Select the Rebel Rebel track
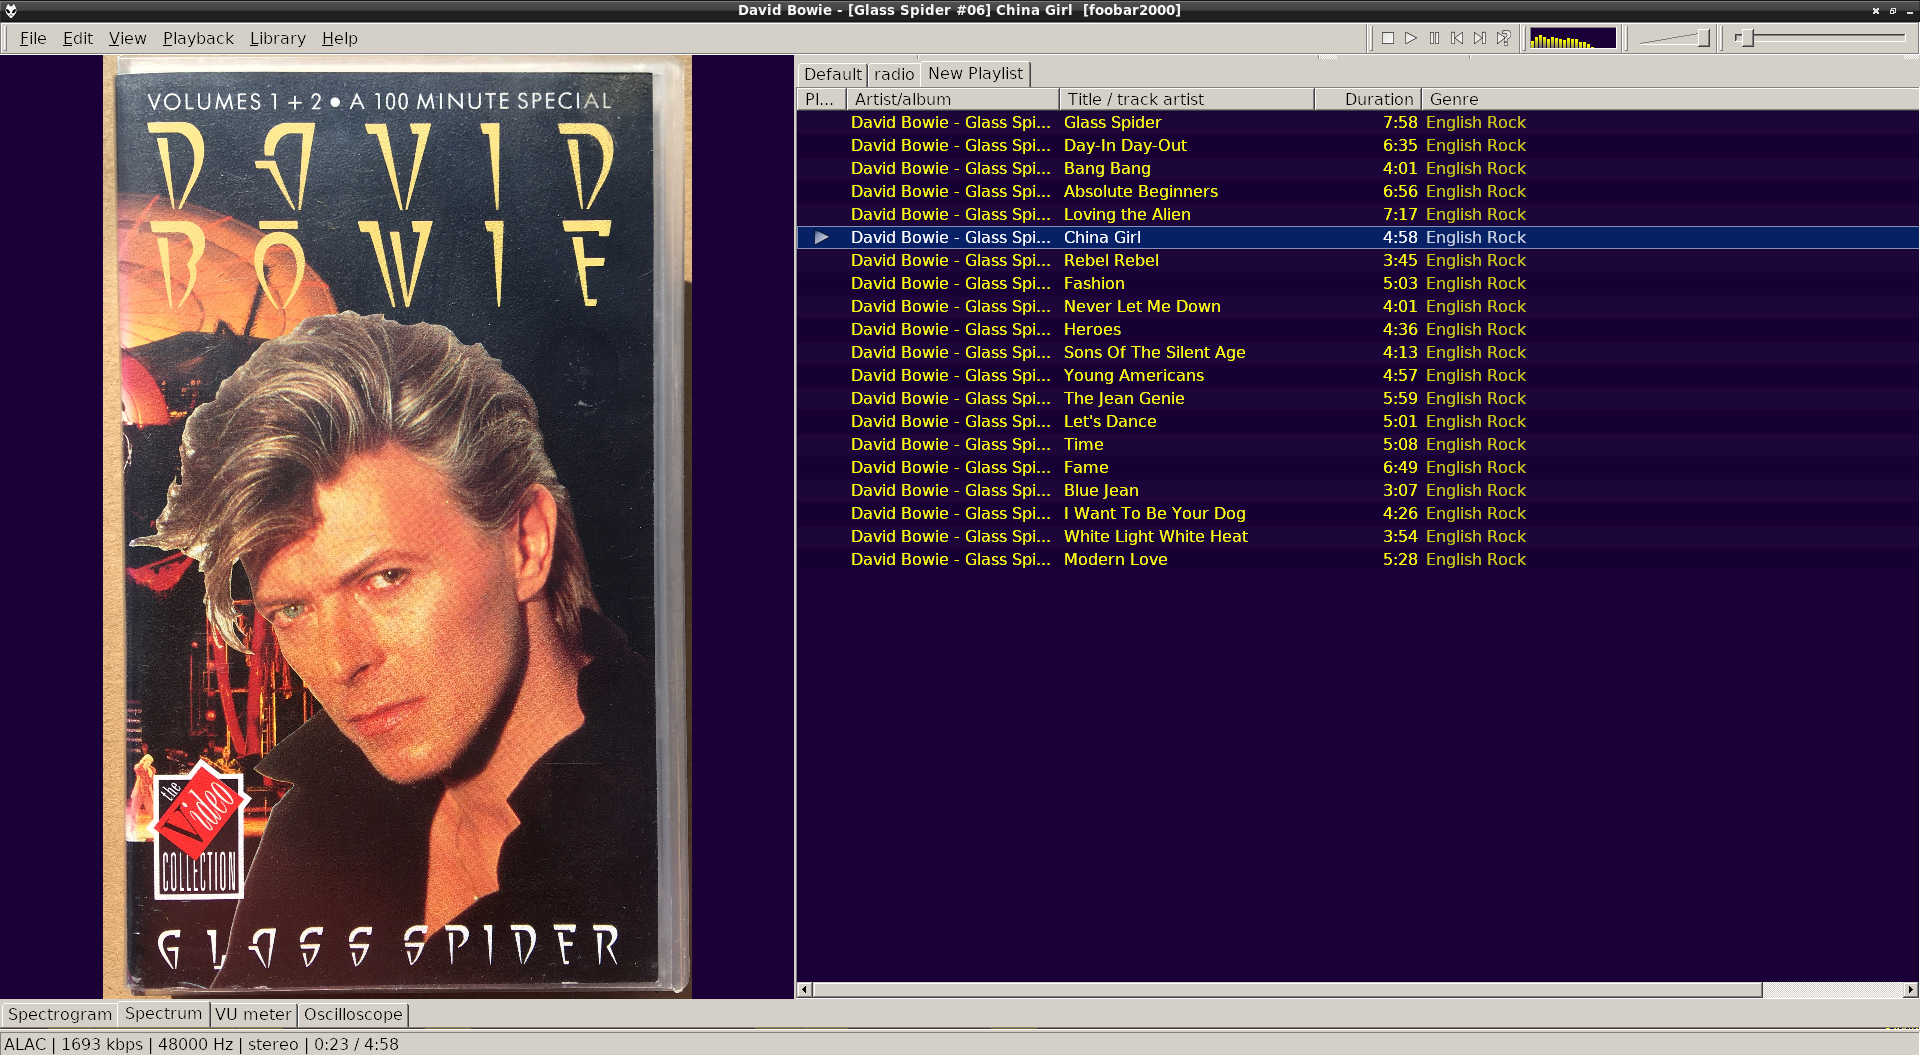Image resolution: width=1920 pixels, height=1056 pixels. click(x=1111, y=260)
